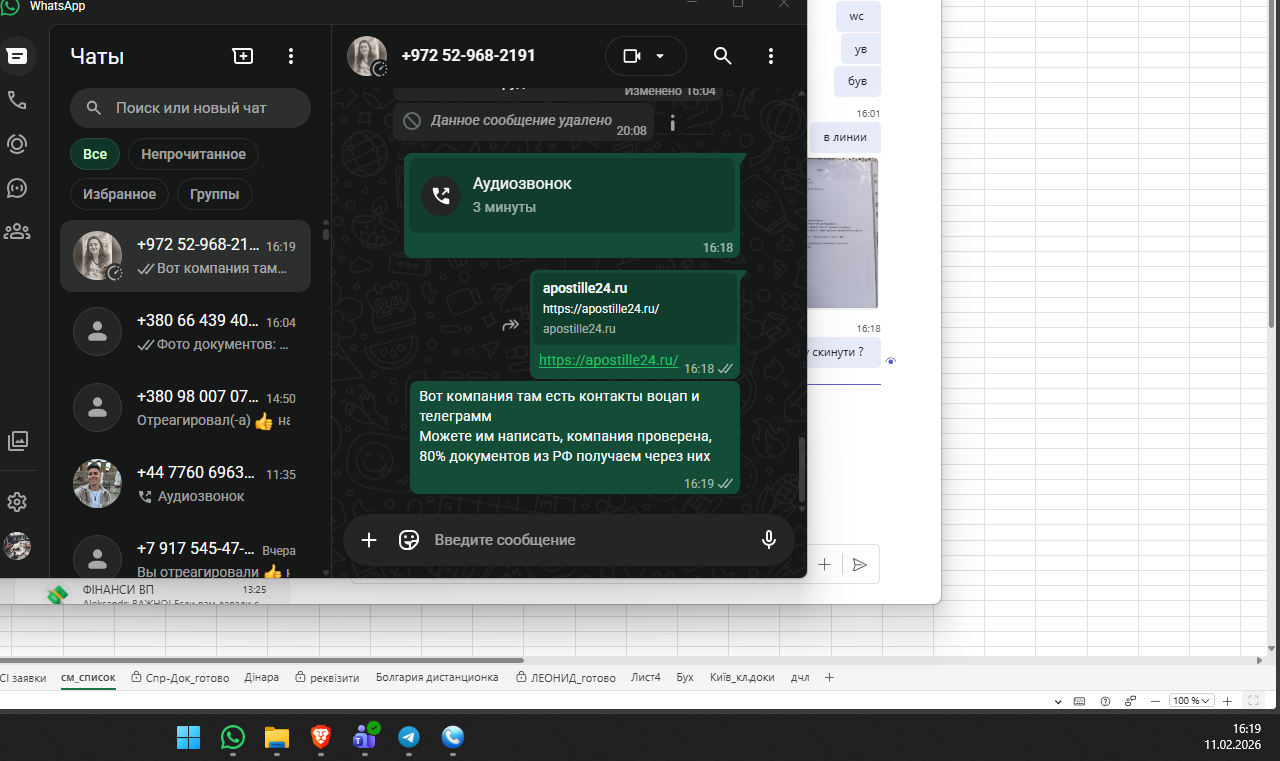Open the emoji and sticker picker
The height and width of the screenshot is (761, 1280).
(x=409, y=540)
